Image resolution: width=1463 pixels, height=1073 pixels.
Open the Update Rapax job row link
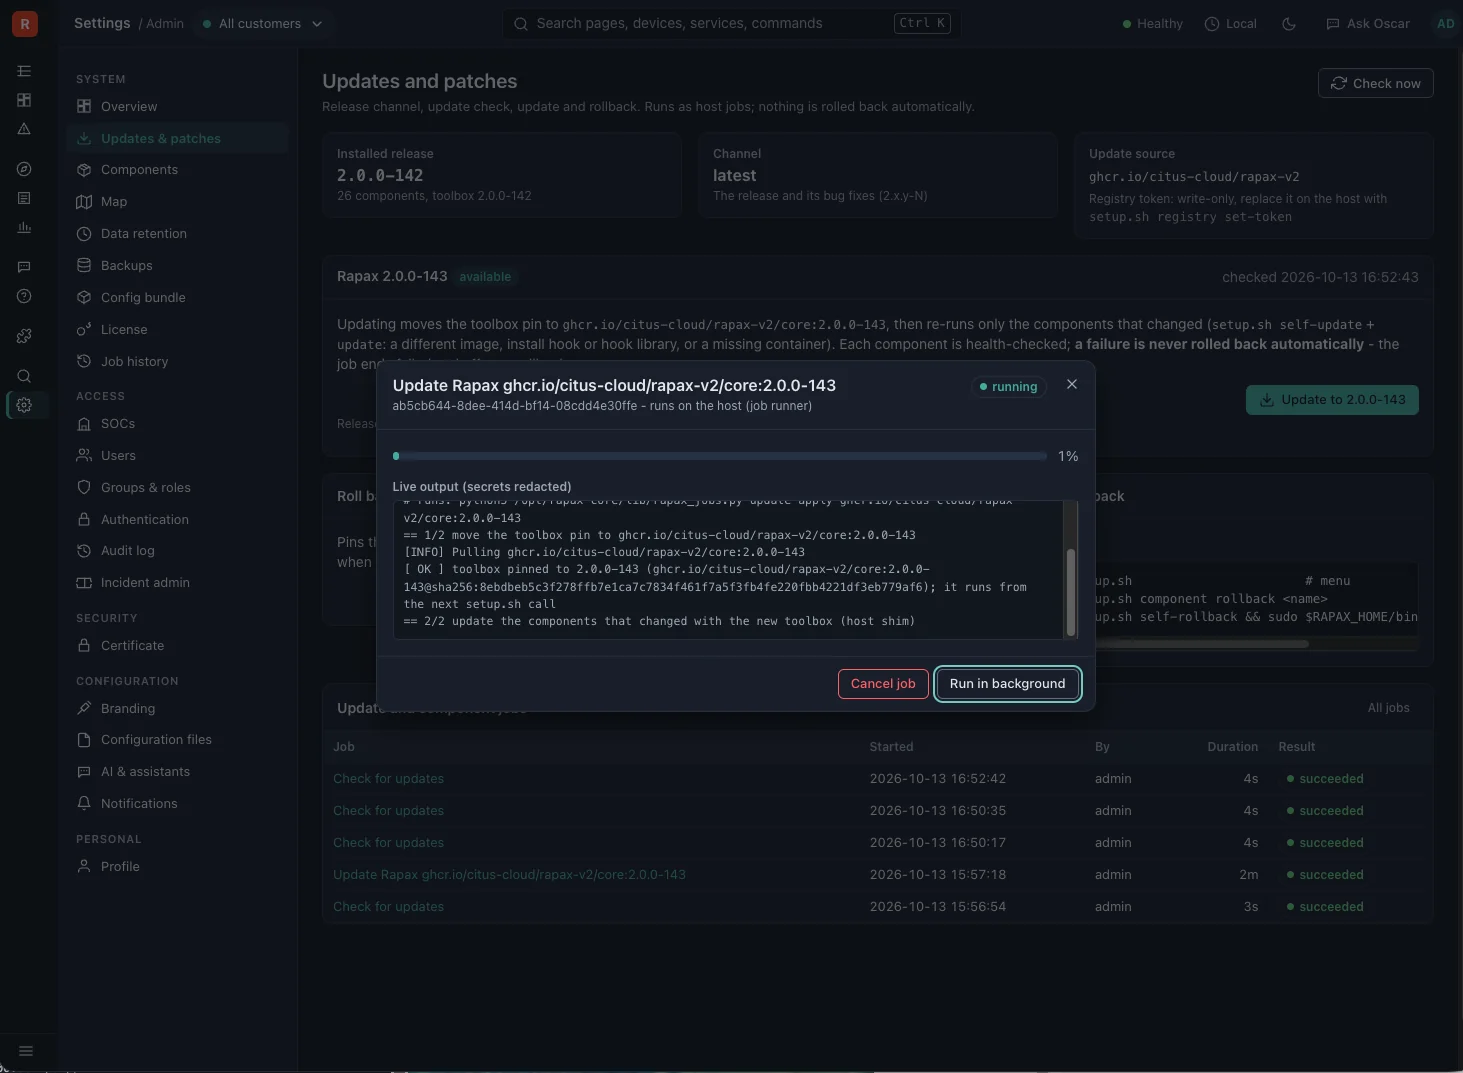point(509,875)
